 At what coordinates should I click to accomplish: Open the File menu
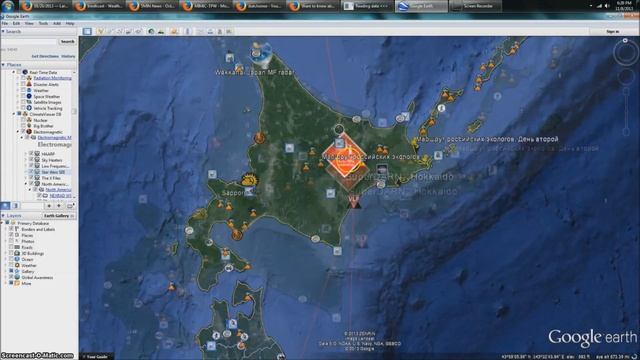click(x=5, y=24)
